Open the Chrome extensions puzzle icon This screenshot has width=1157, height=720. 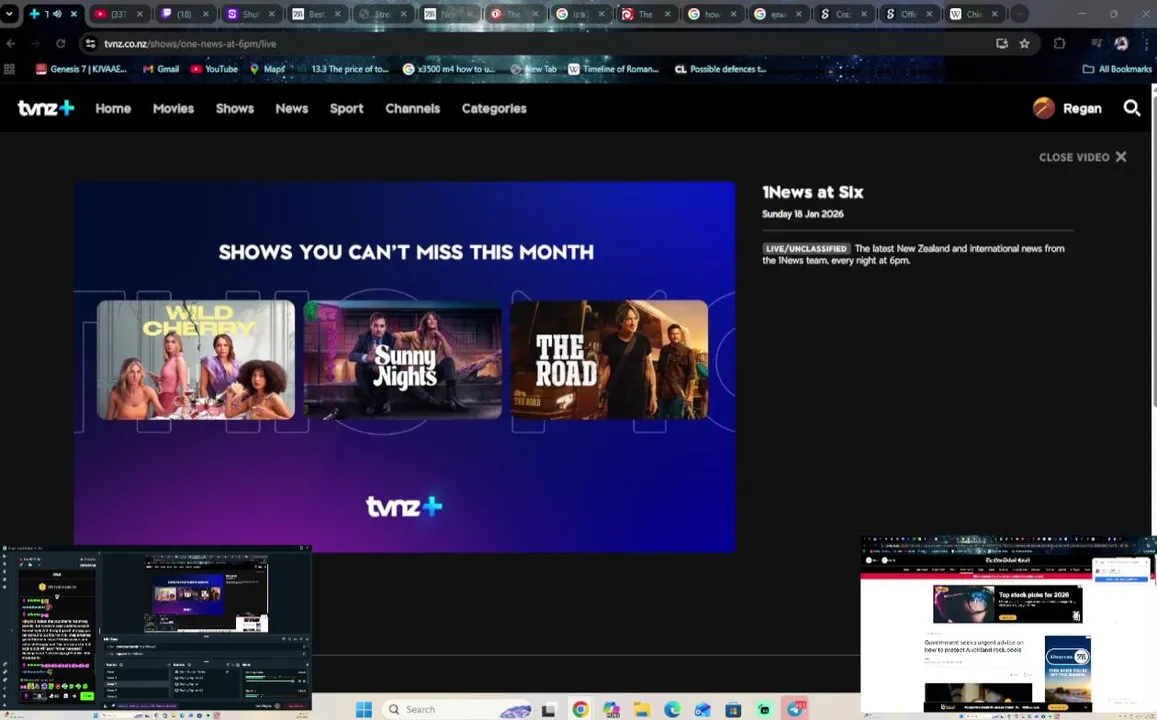pos(1060,44)
